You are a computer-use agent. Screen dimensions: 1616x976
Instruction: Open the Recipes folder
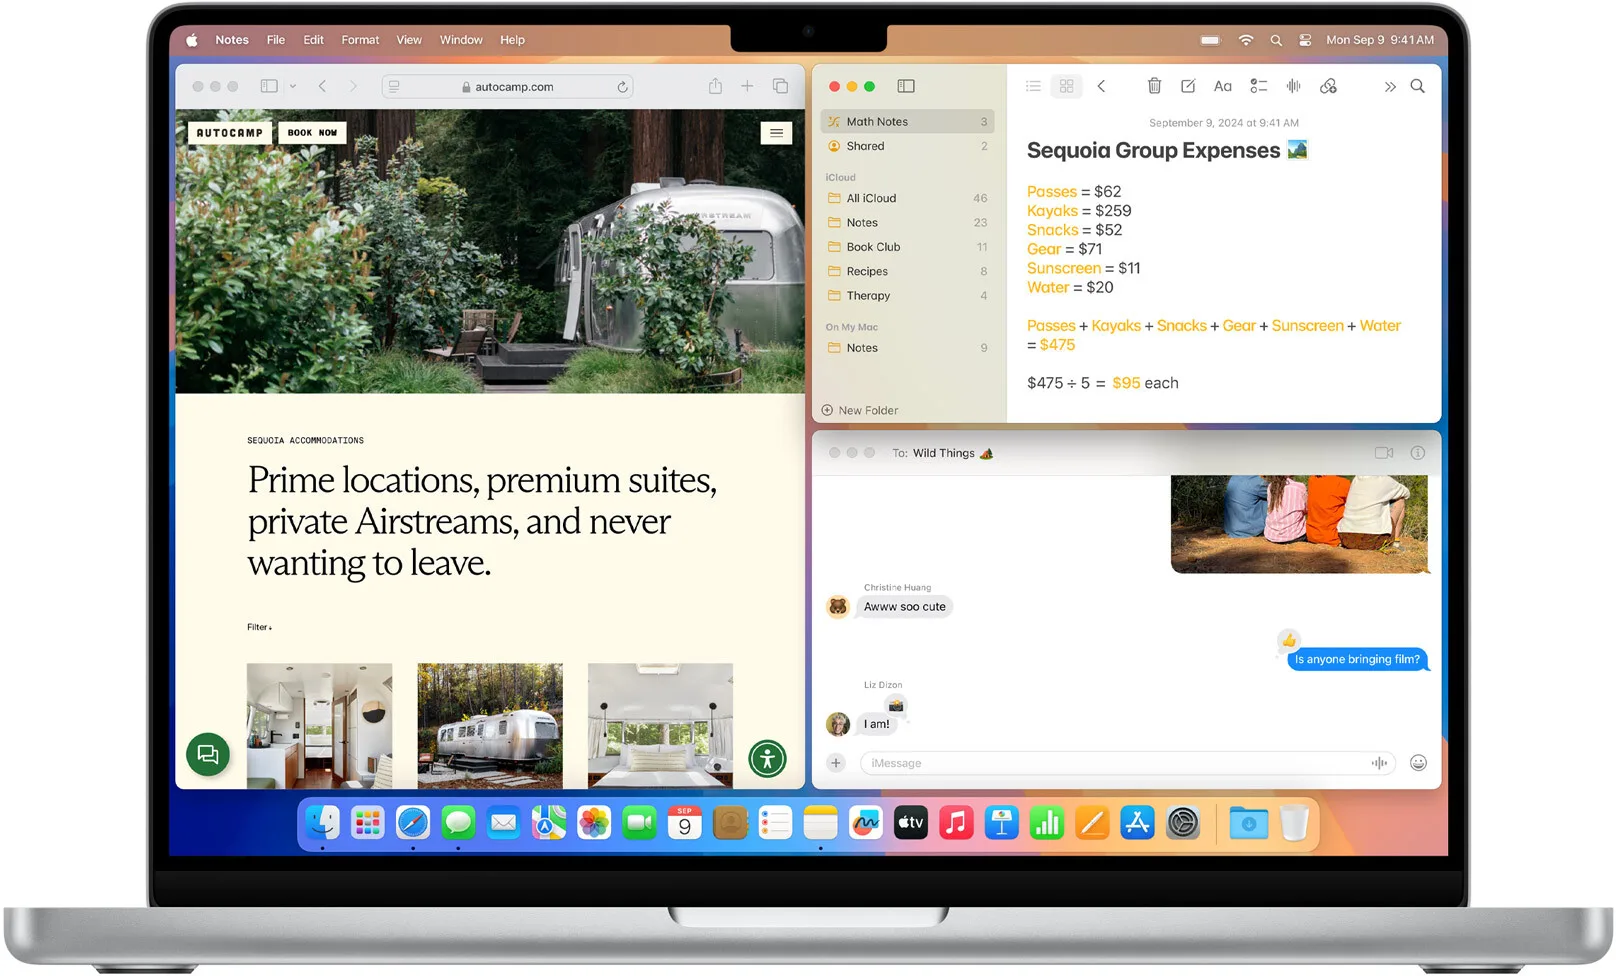coord(907,271)
